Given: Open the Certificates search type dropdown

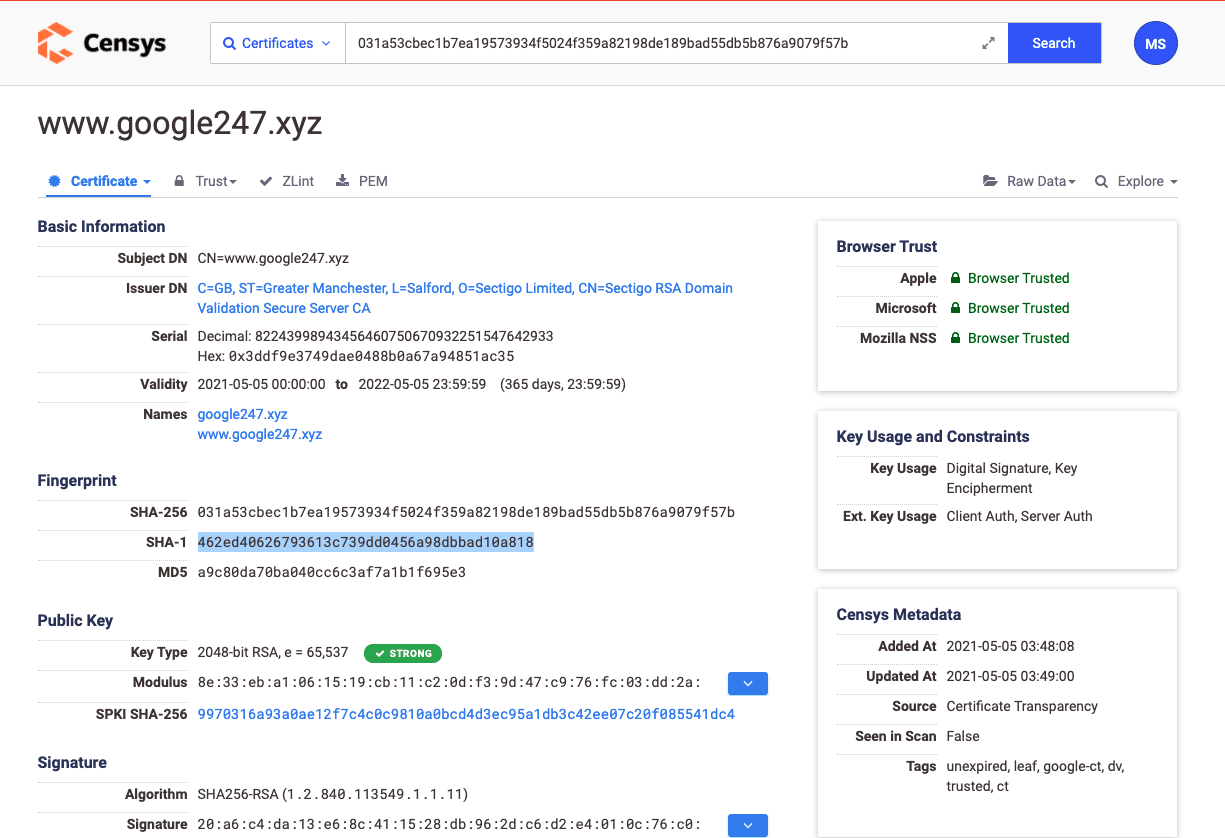Looking at the screenshot, I should 277,43.
